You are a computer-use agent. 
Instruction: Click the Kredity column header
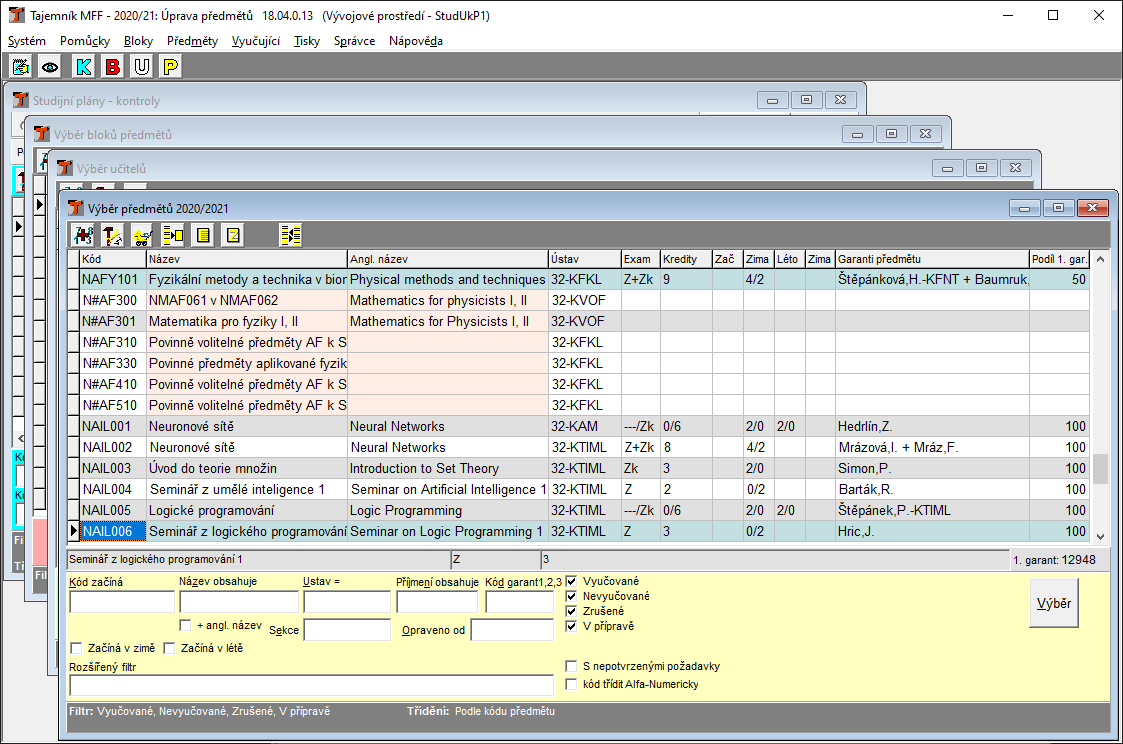point(685,259)
